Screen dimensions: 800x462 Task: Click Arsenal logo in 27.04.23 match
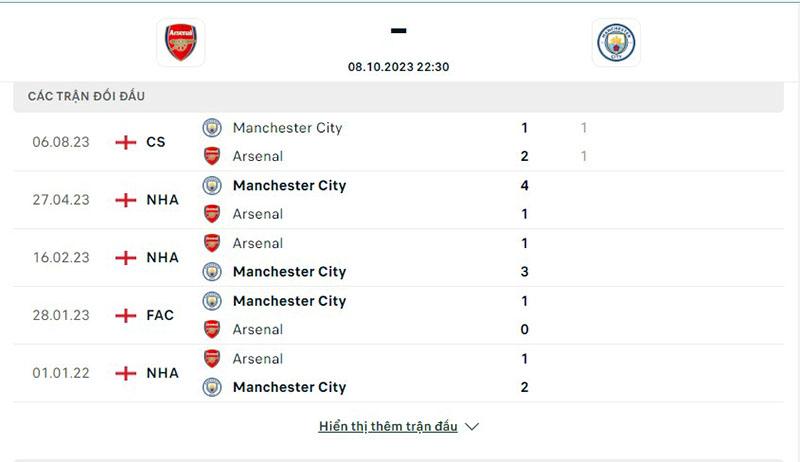tap(212, 214)
